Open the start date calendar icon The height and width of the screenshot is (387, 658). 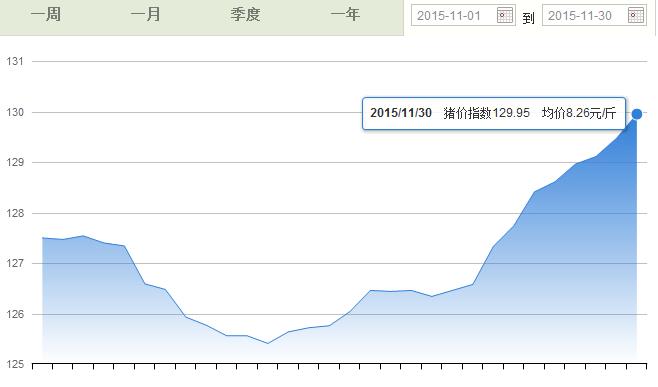click(505, 16)
